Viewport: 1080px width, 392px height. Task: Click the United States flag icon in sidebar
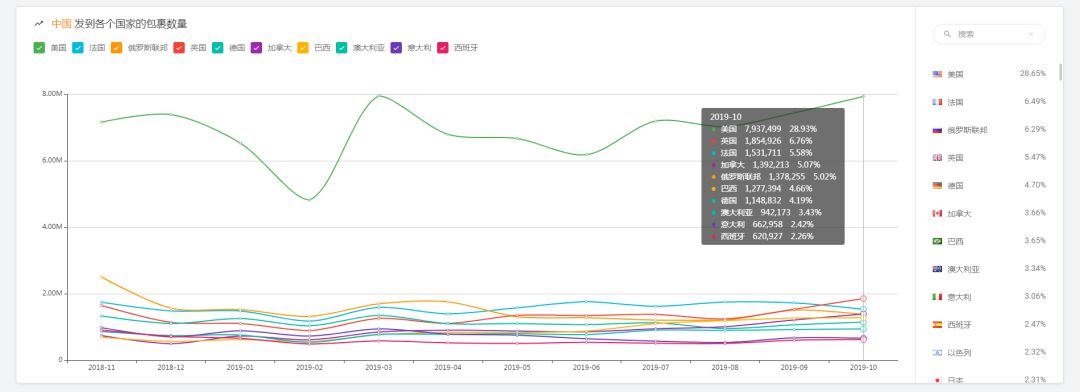click(937, 74)
